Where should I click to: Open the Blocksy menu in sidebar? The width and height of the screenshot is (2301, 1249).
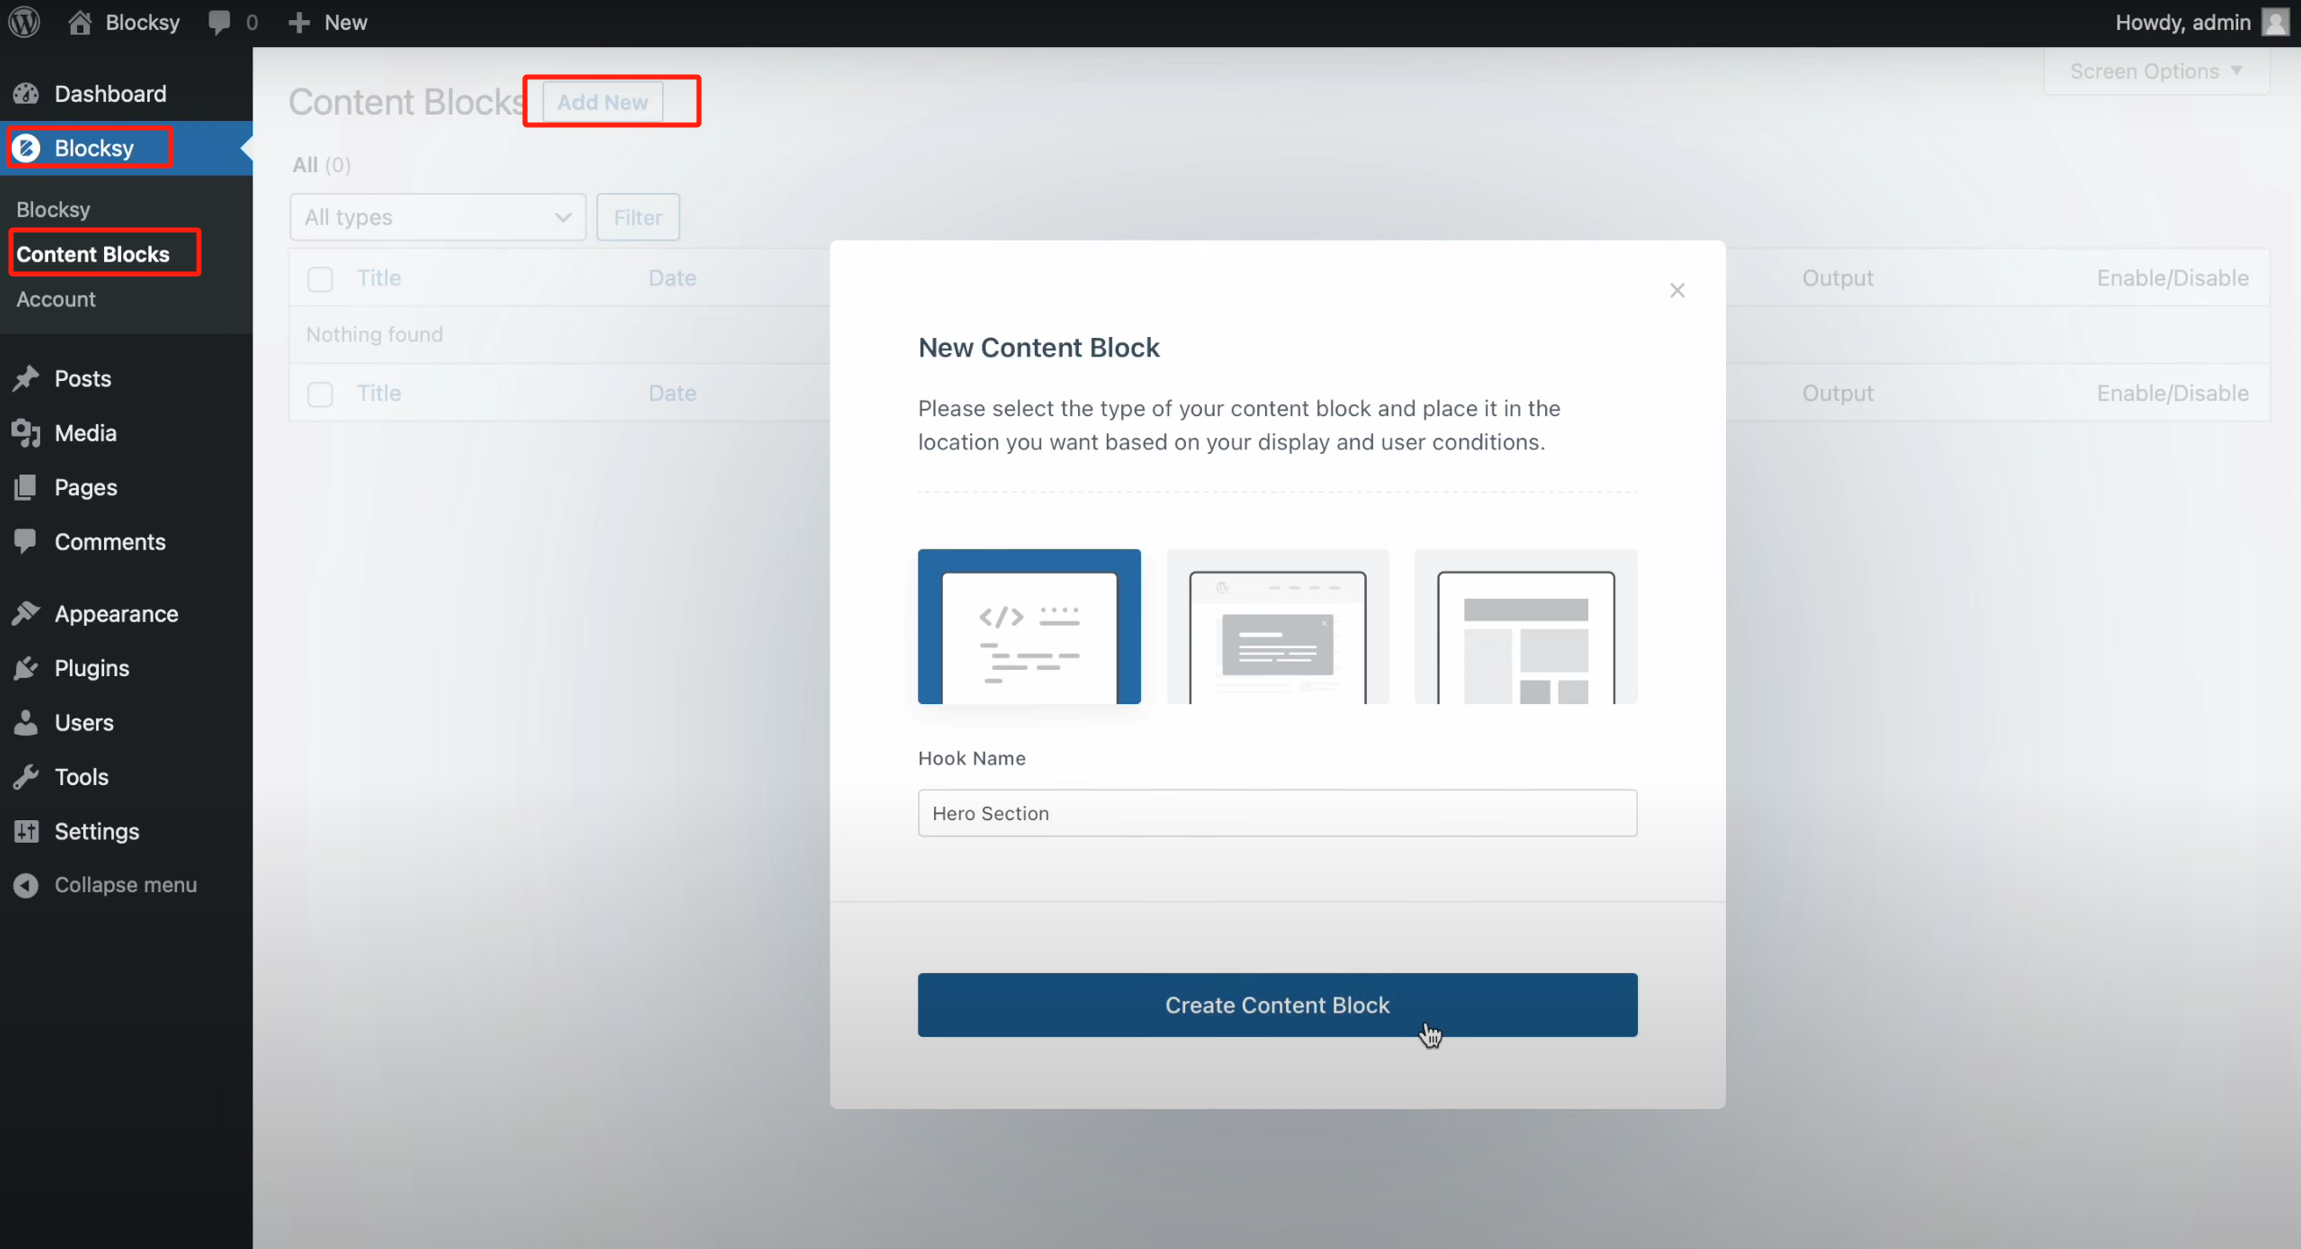[93, 147]
